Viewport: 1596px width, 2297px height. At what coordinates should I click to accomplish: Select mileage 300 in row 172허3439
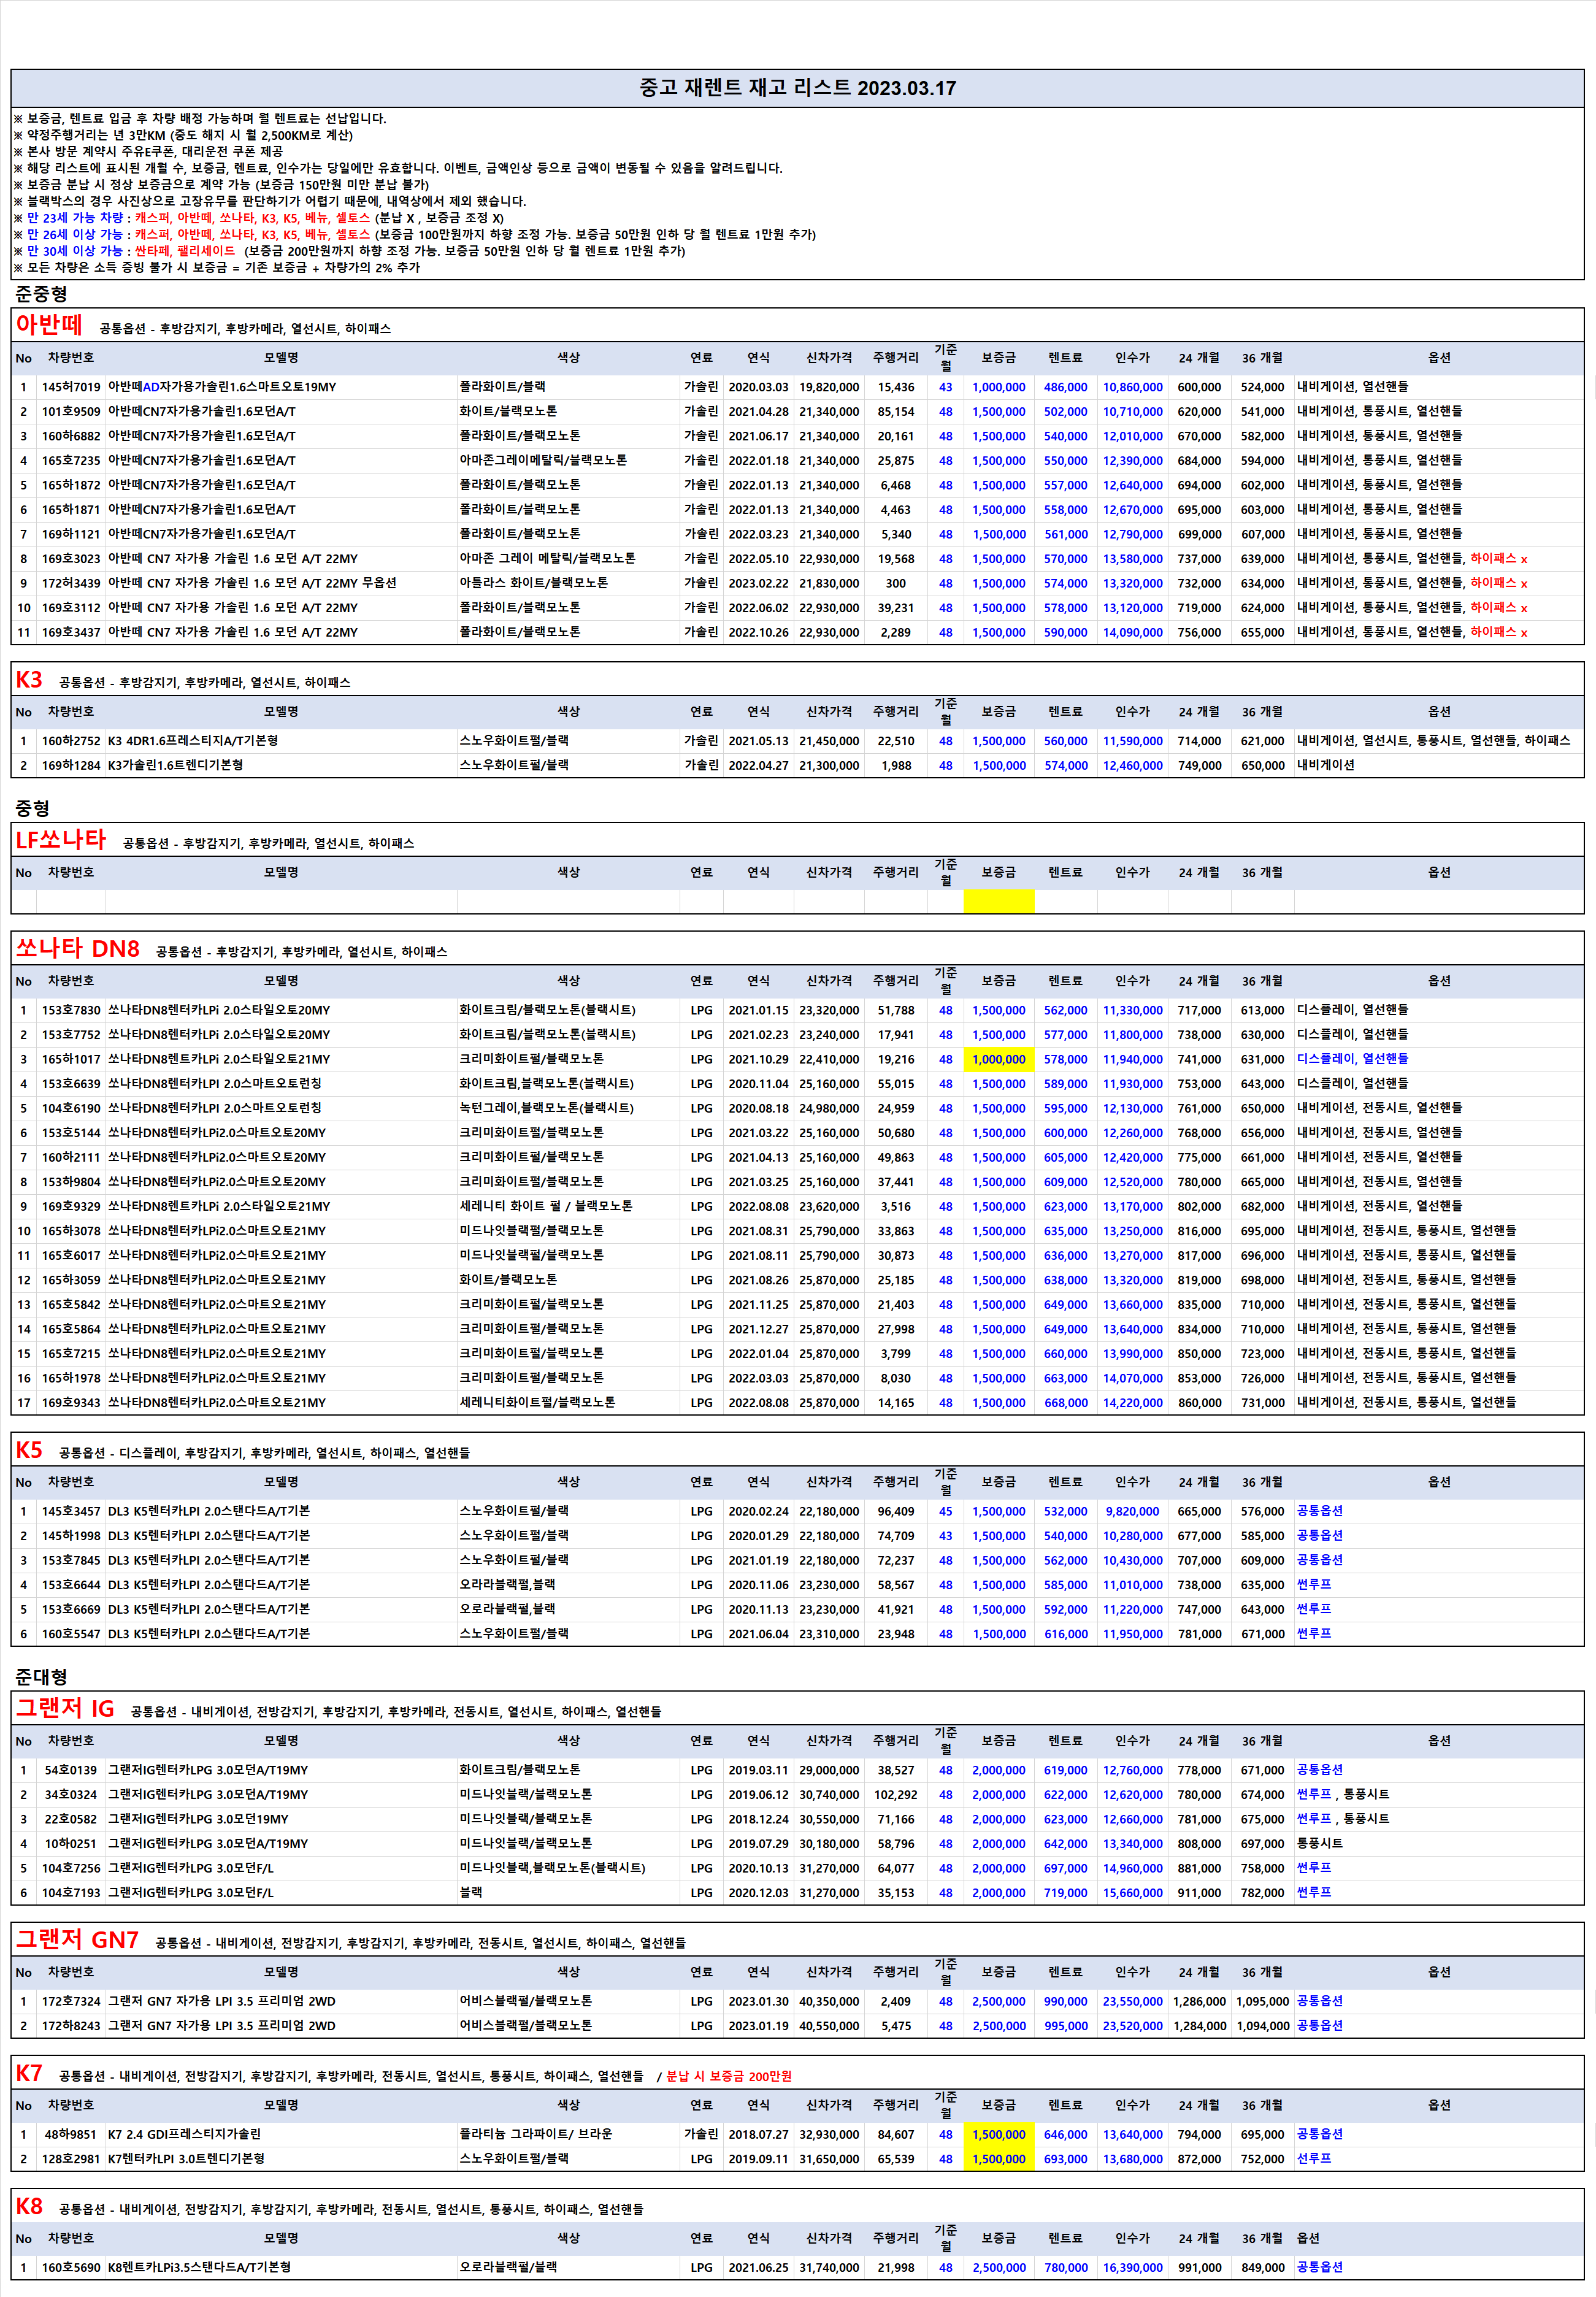tap(895, 583)
